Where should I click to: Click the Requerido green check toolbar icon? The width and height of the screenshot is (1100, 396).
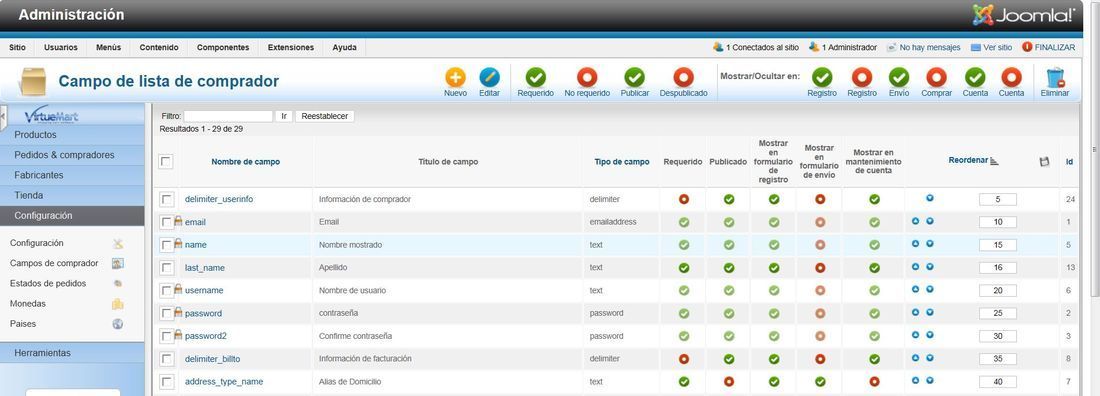point(535,77)
